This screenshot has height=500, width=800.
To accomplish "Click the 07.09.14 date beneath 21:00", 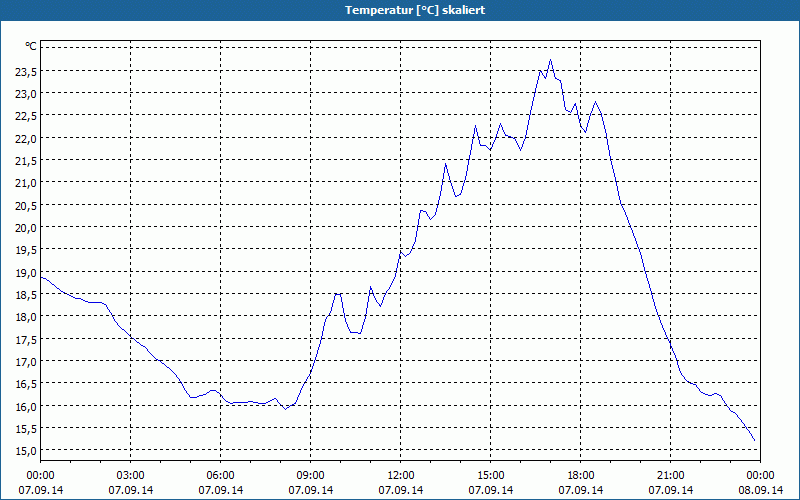I will tap(670, 490).
